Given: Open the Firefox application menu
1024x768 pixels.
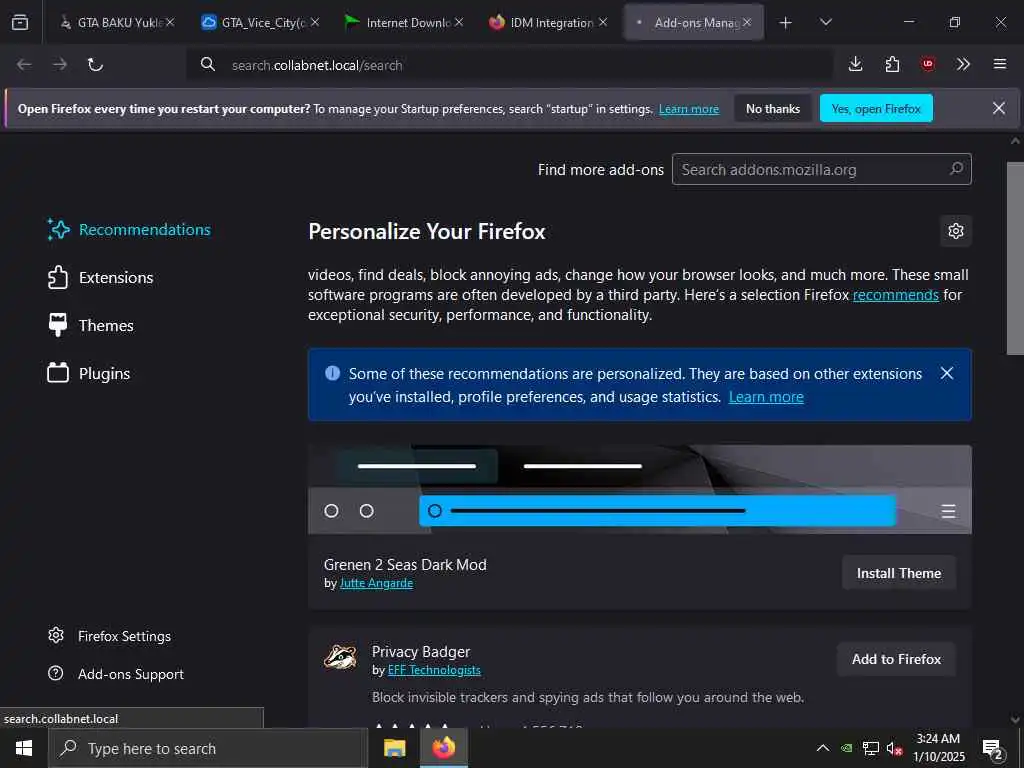Looking at the screenshot, I should (1000, 64).
